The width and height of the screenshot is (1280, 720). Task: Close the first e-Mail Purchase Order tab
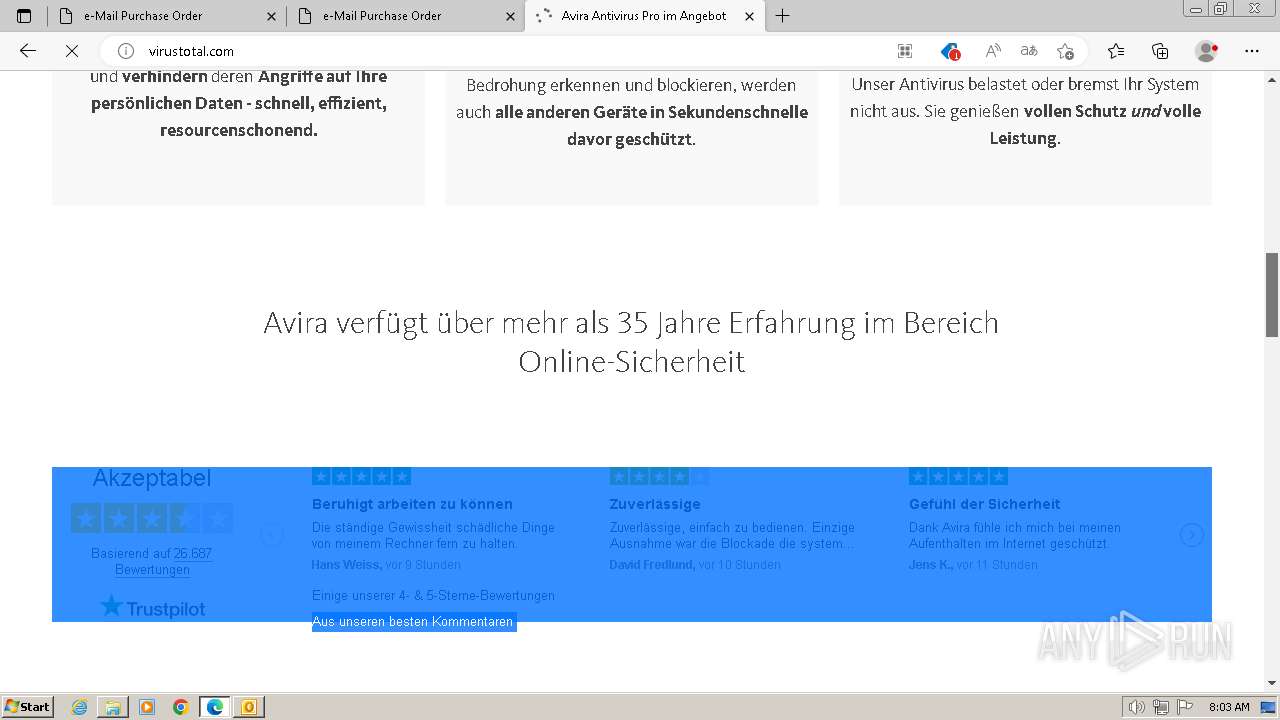[x=272, y=16]
